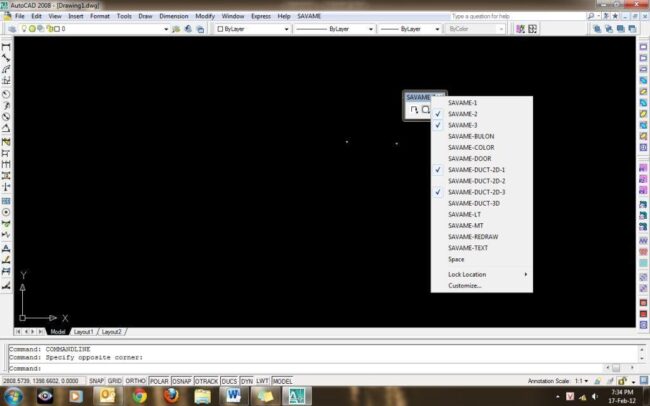This screenshot has width=650, height=406.
Task: Select the ordinate dimension tool
Action: click(x=6, y=80)
